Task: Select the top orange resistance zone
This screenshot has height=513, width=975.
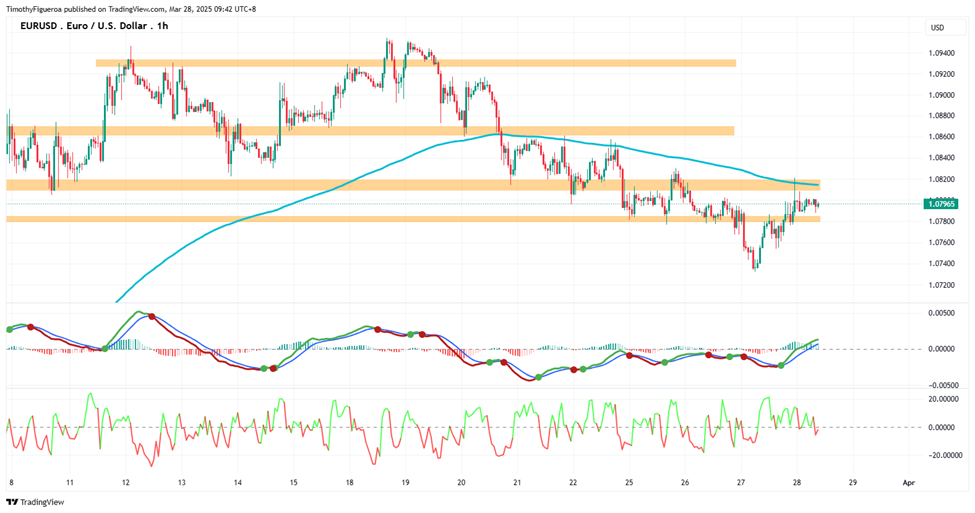Action: click(x=415, y=63)
